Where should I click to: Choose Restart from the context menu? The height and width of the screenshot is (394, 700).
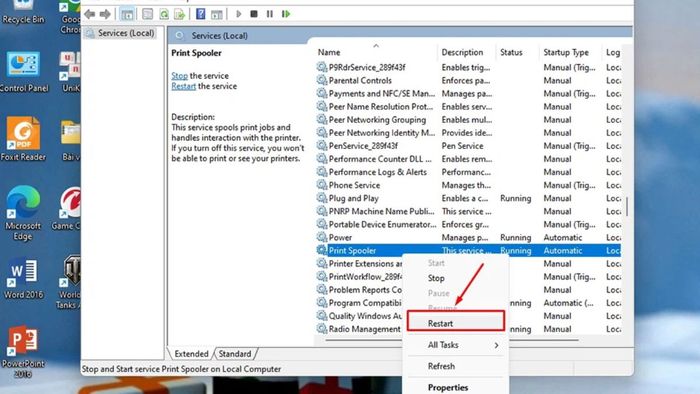pyautogui.click(x=456, y=323)
